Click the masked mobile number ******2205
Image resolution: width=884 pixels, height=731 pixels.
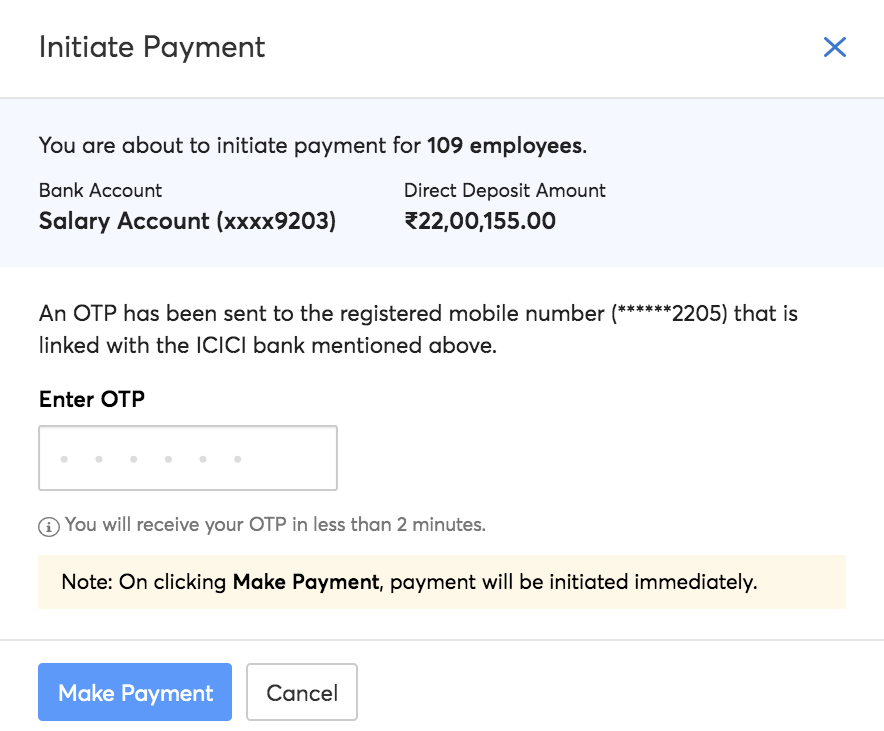tap(672, 314)
